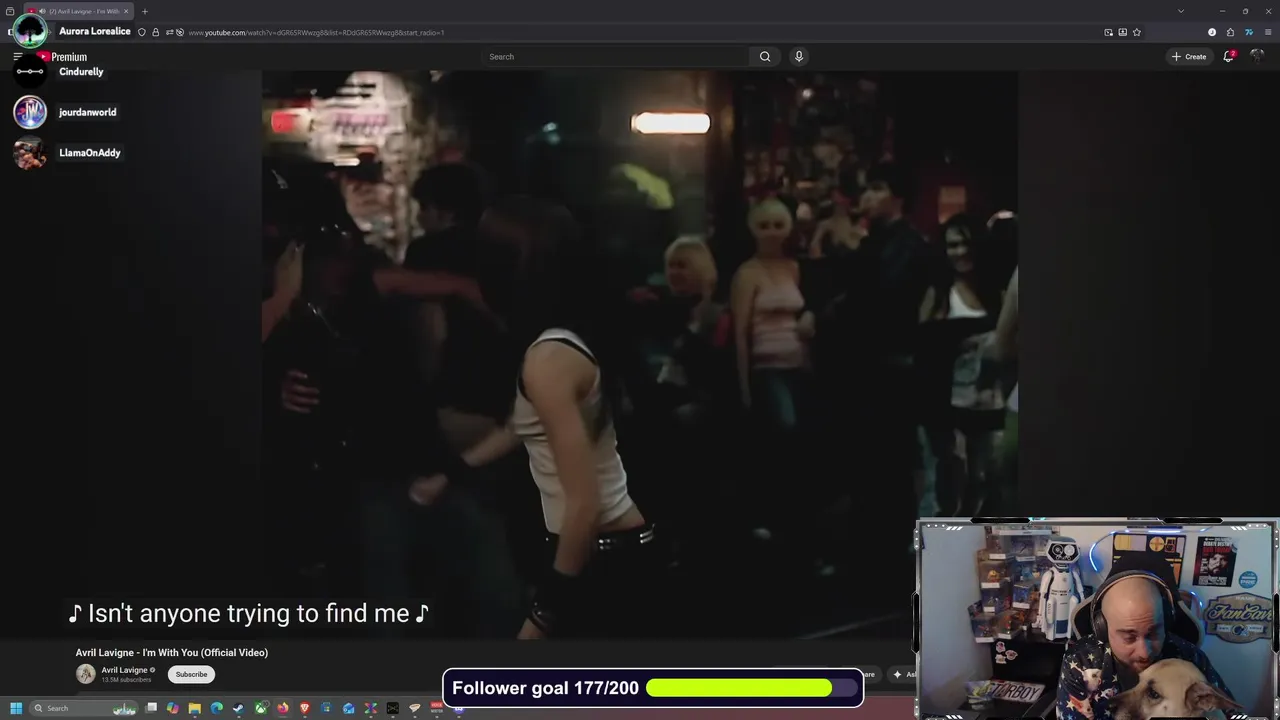Open a new browser tab
This screenshot has width=1280, height=720.
145,11
